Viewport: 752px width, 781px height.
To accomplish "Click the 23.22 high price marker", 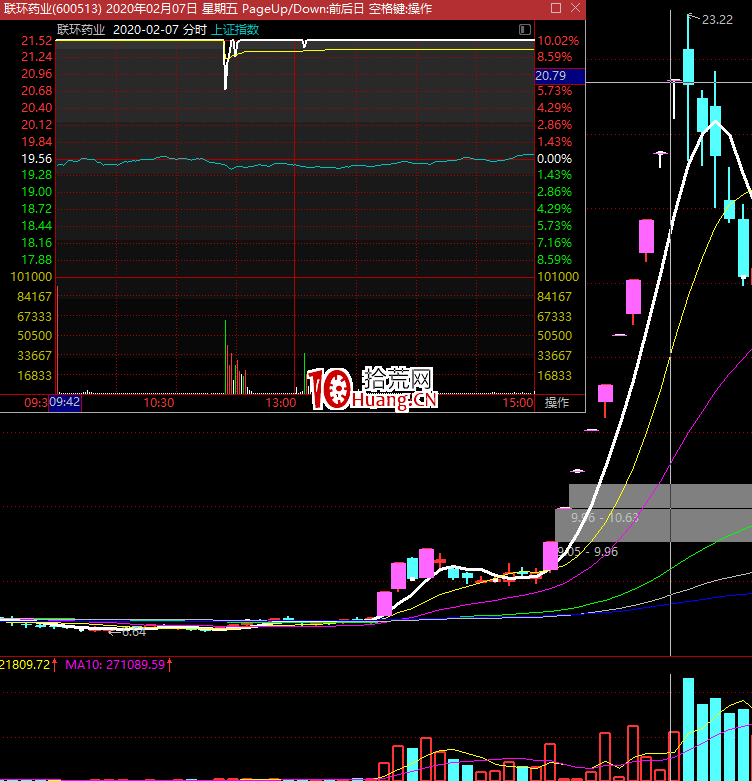I will 716,19.
